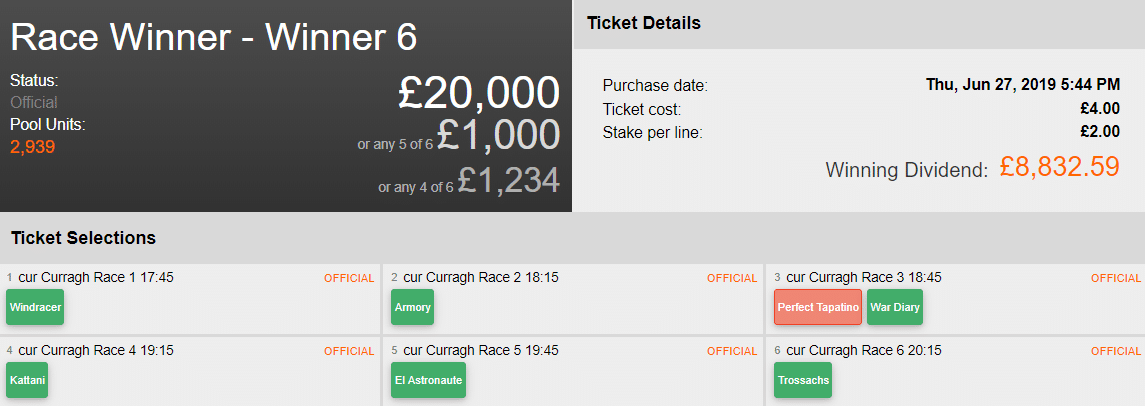Image resolution: width=1145 pixels, height=406 pixels.
Task: Select the El Astronaute badge
Action: click(x=428, y=381)
